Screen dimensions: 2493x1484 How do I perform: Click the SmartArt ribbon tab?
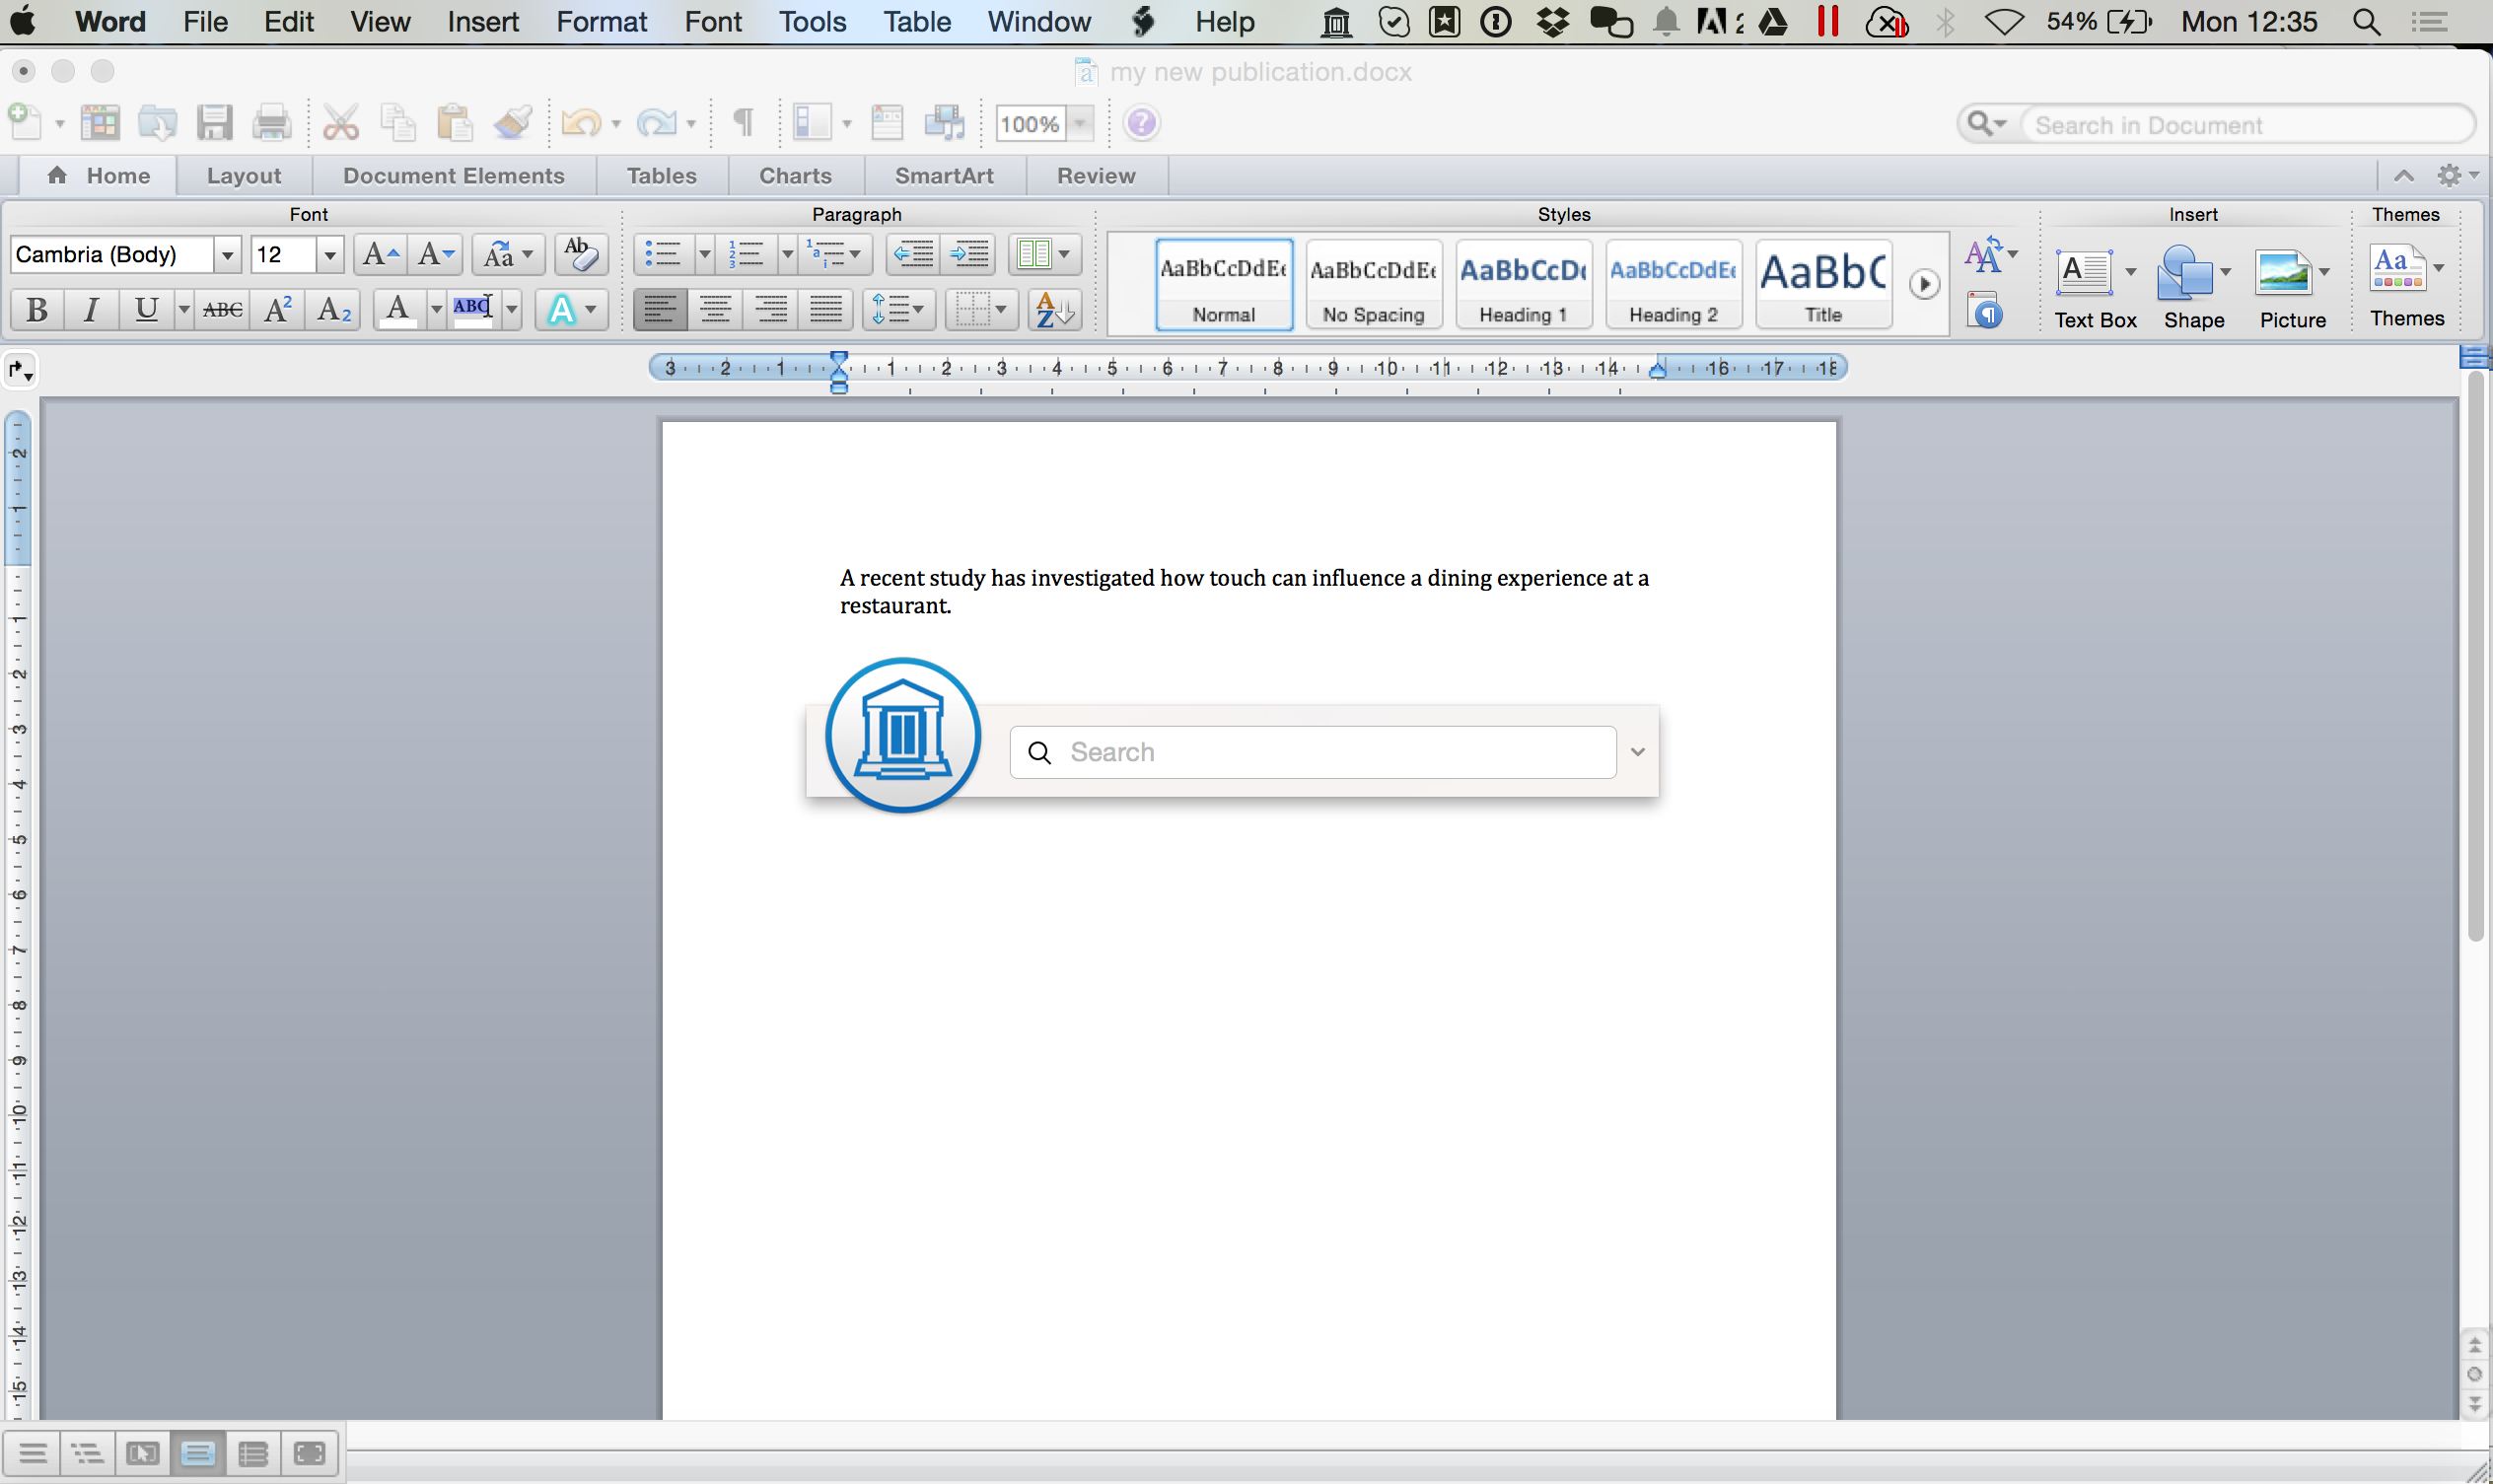click(x=944, y=175)
